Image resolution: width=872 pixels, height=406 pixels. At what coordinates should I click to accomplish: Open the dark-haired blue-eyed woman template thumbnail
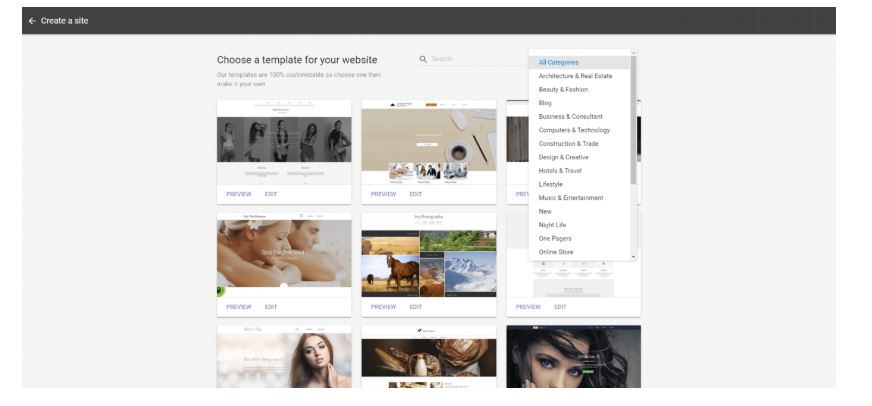pos(573,357)
